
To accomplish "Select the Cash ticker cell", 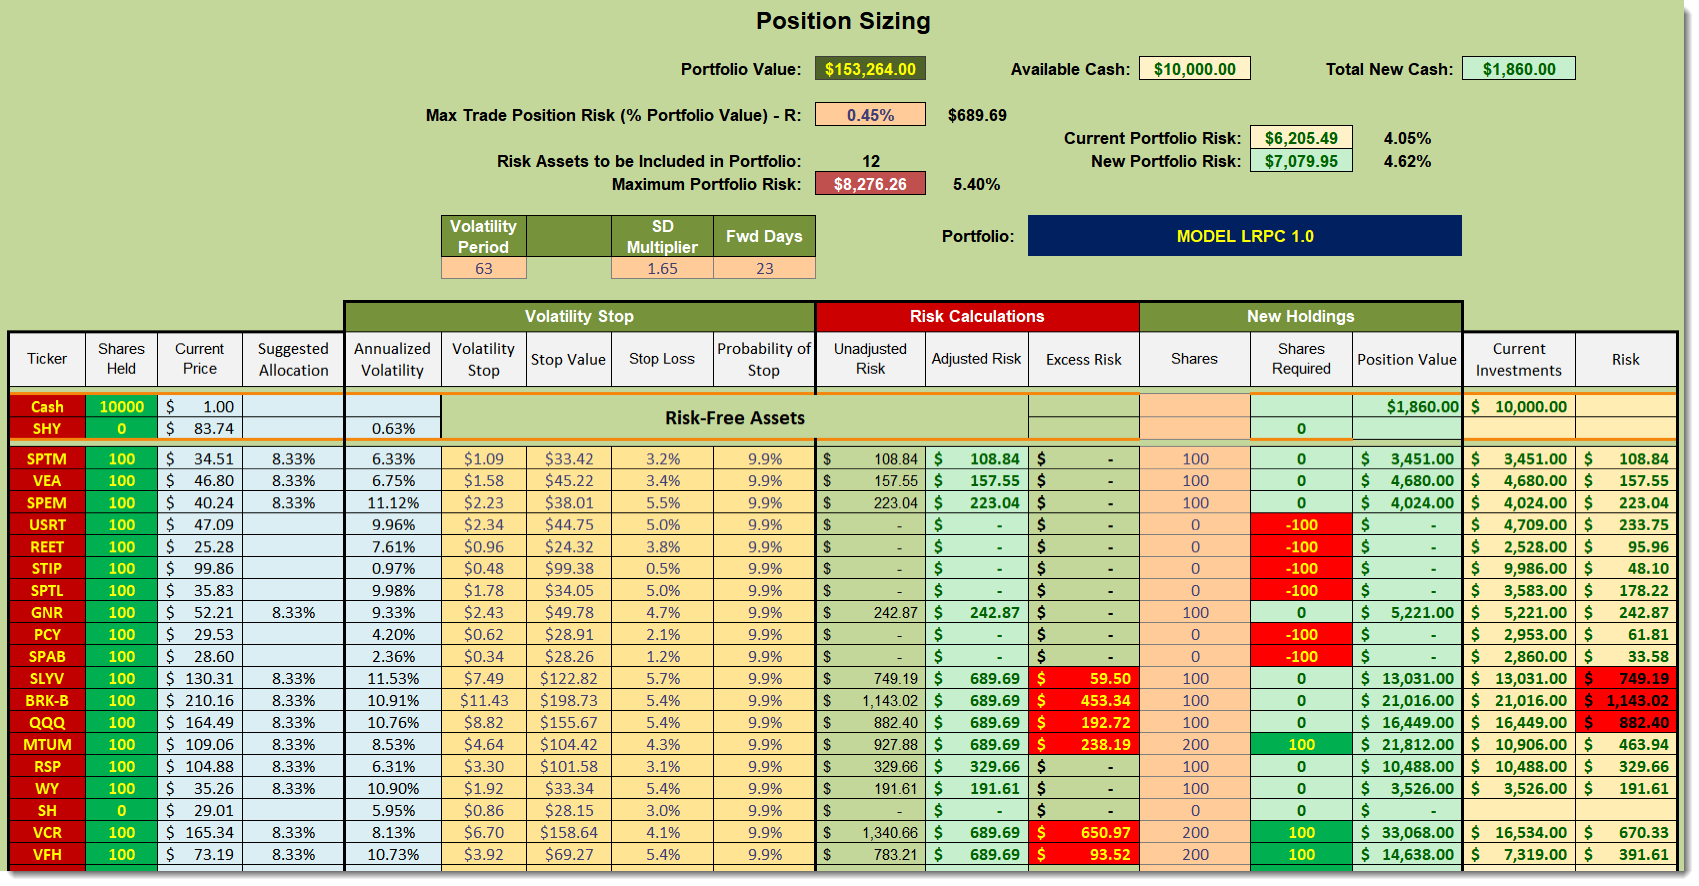I will pyautogui.click(x=47, y=407).
